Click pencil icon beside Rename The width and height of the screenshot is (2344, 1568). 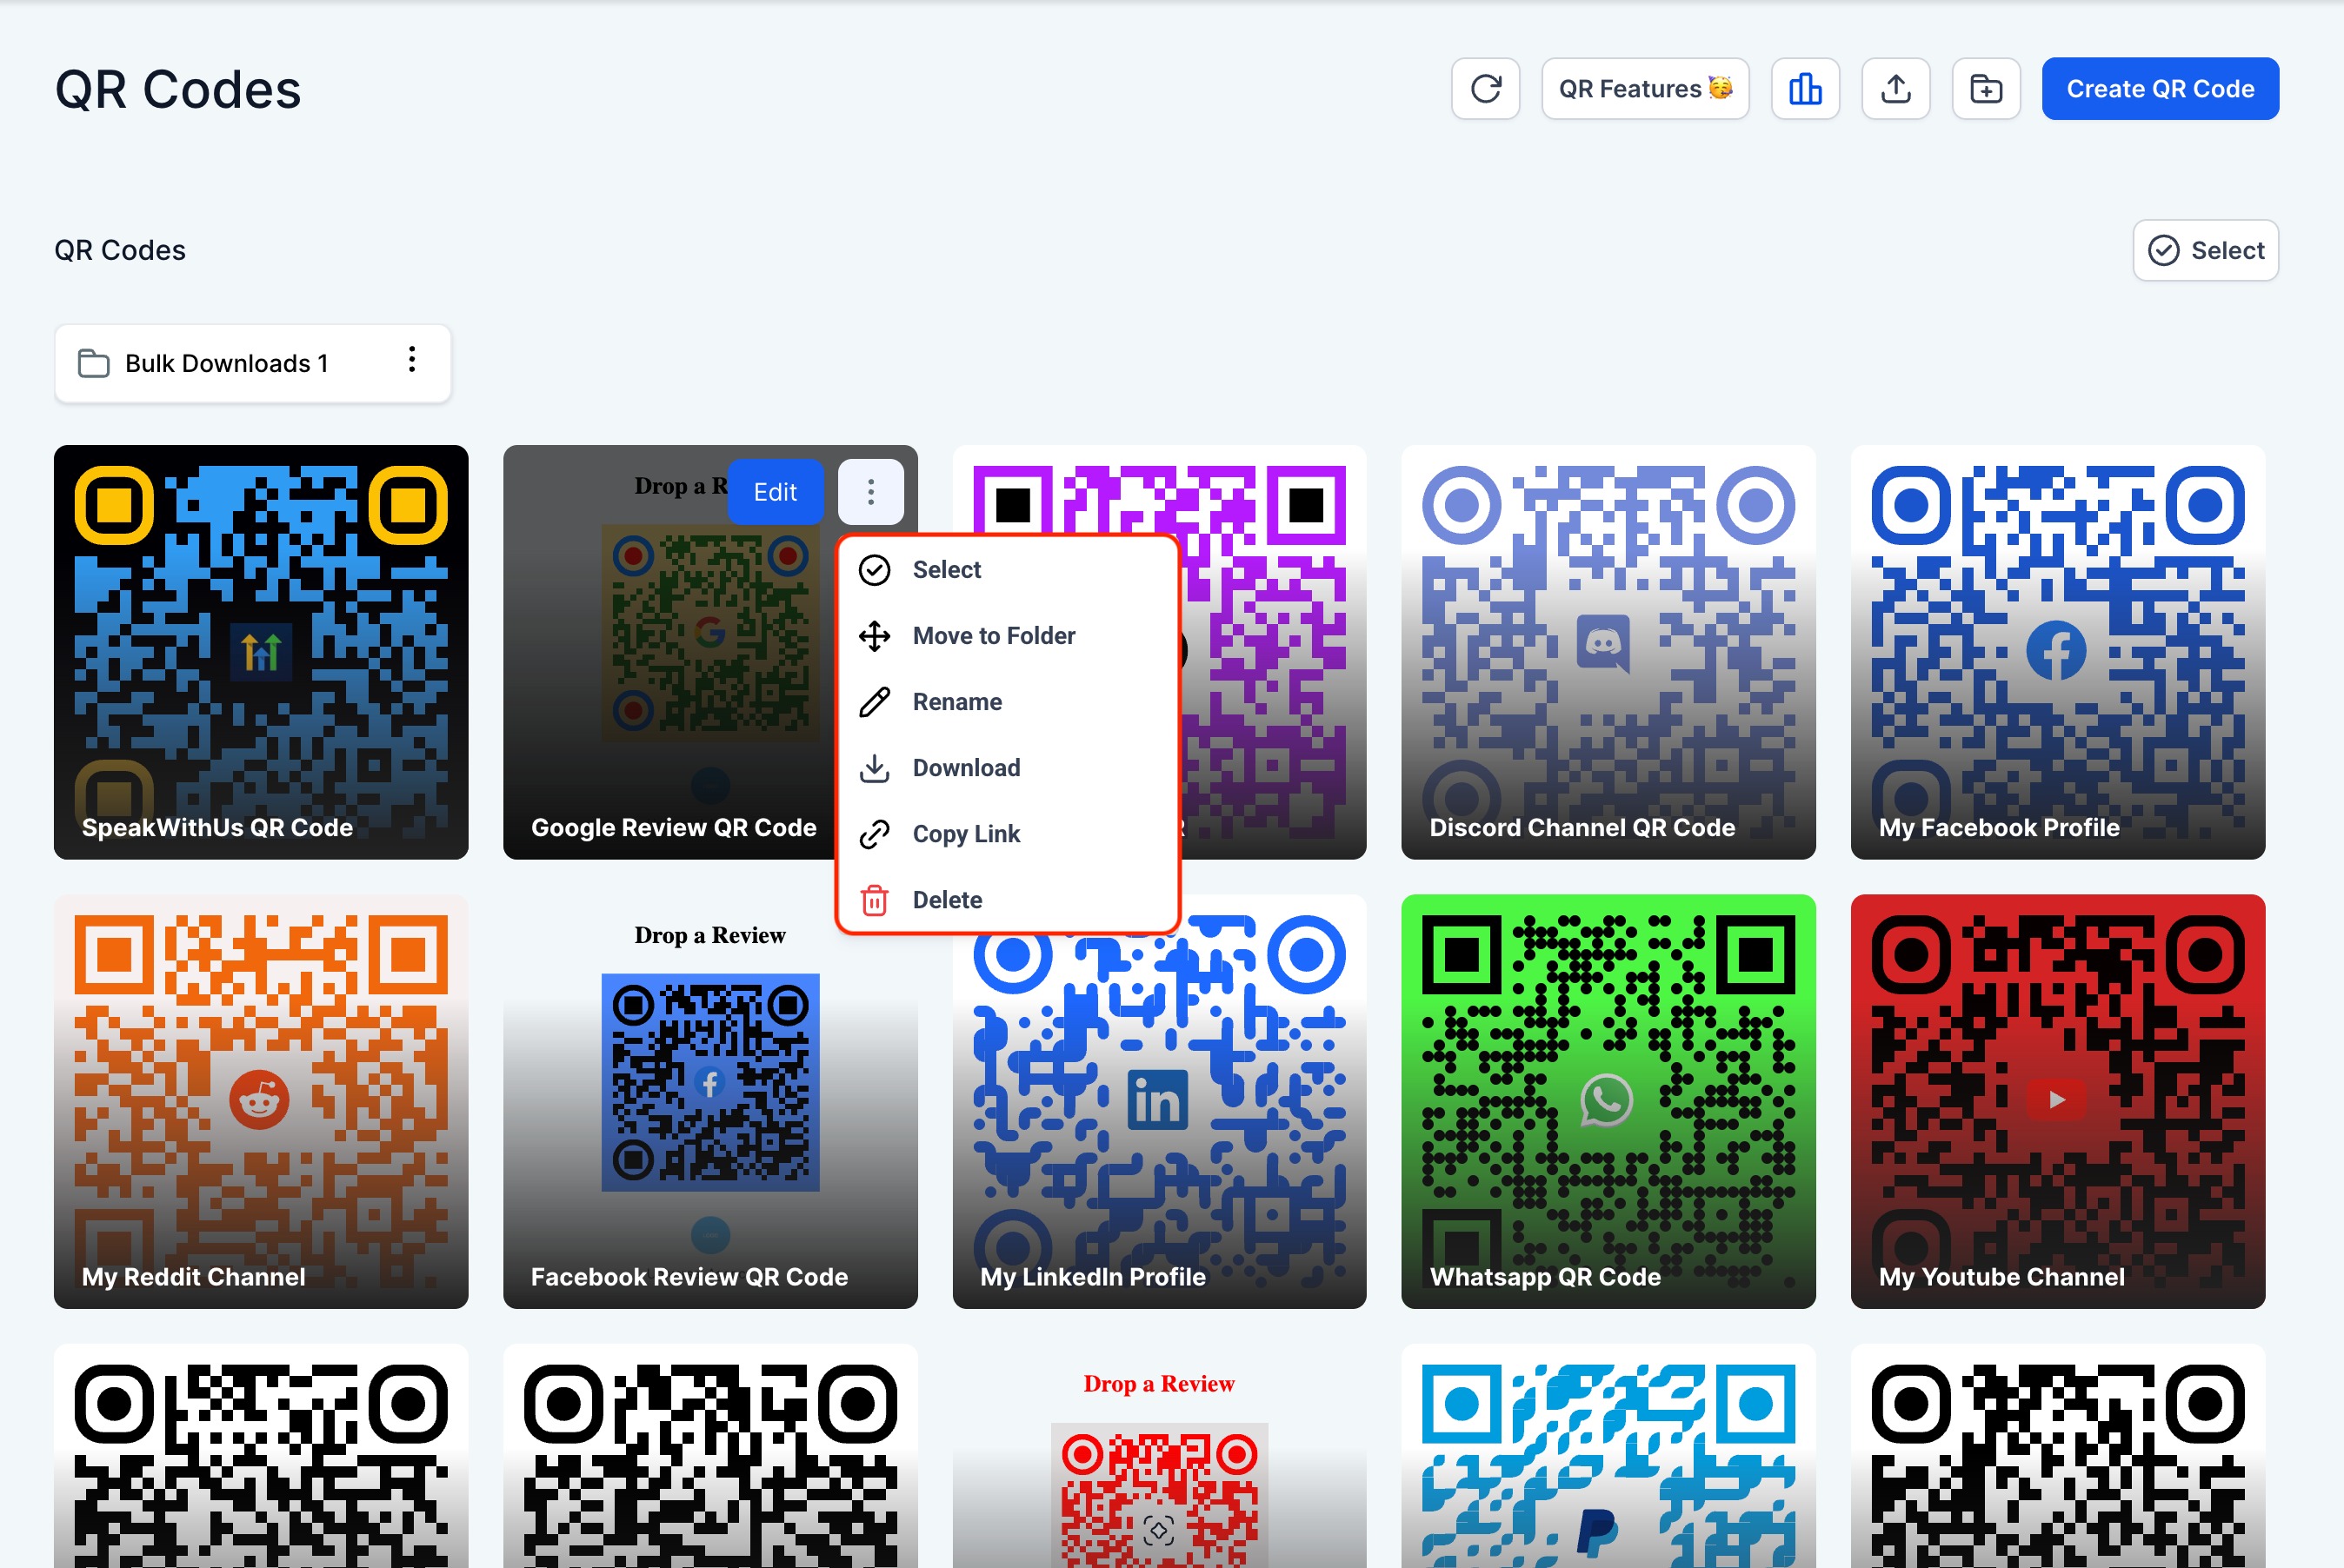click(x=874, y=702)
